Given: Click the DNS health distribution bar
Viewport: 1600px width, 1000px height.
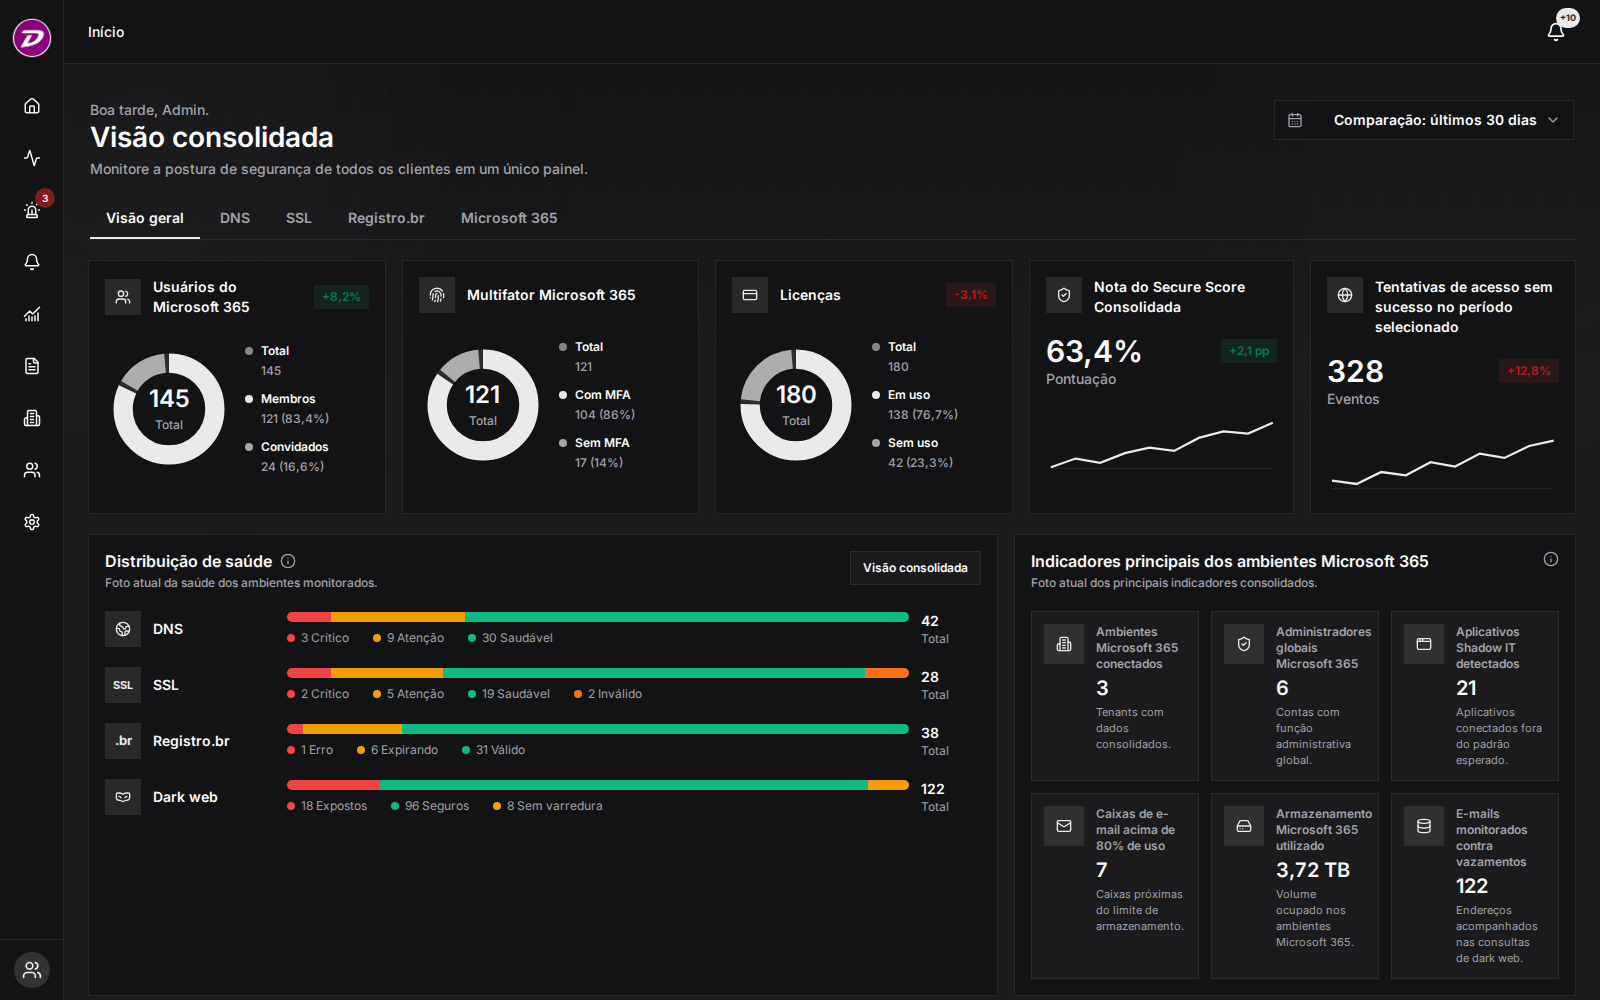Looking at the screenshot, I should point(598,617).
